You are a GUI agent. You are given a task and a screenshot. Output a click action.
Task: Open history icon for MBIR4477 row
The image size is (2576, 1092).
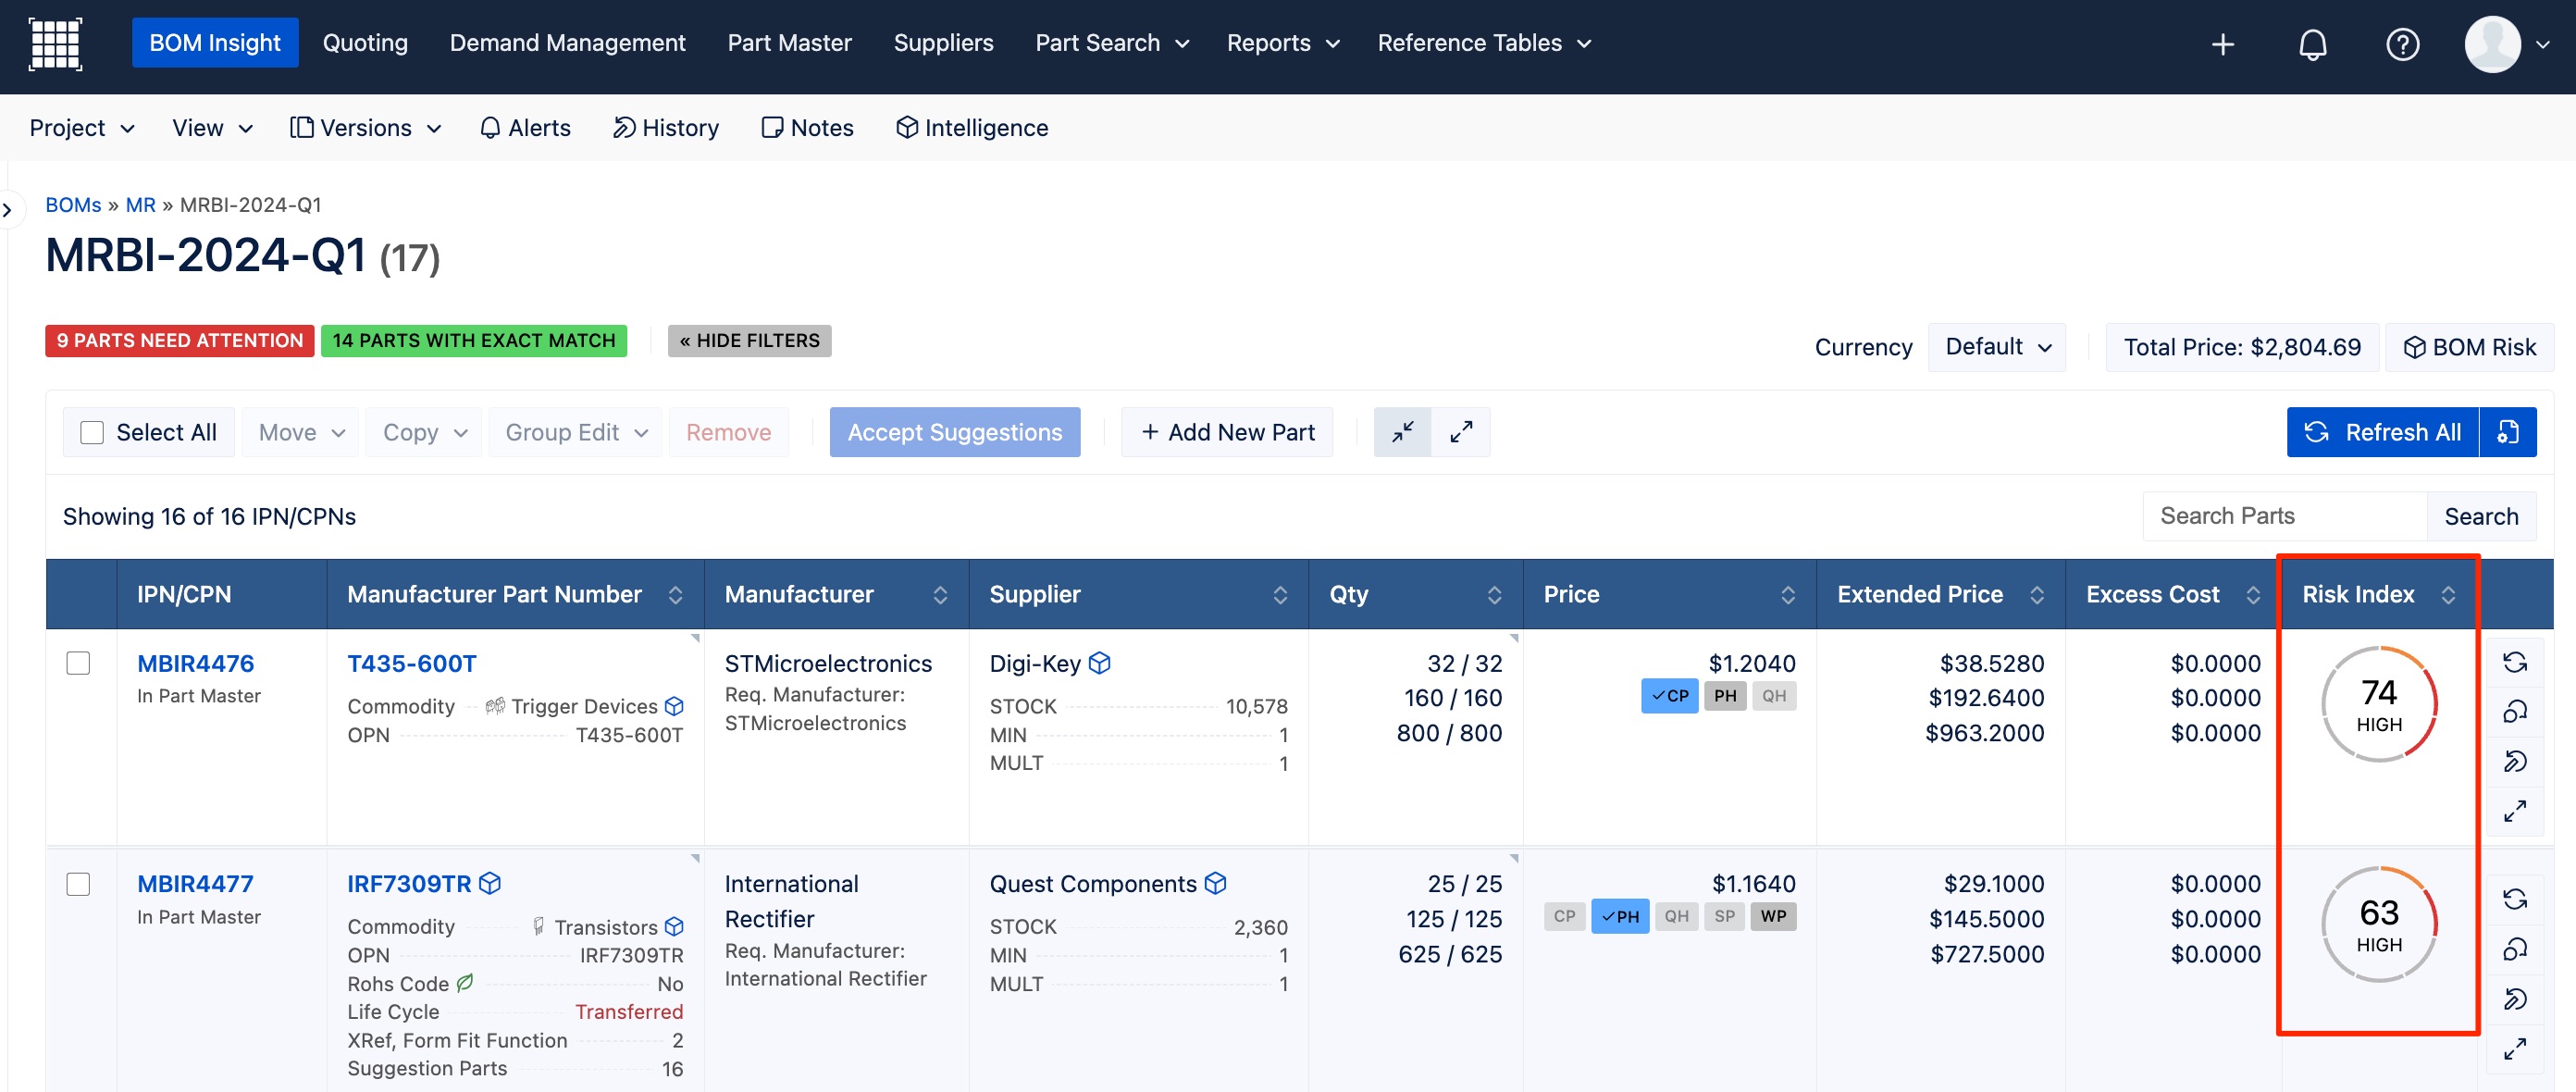click(2514, 999)
